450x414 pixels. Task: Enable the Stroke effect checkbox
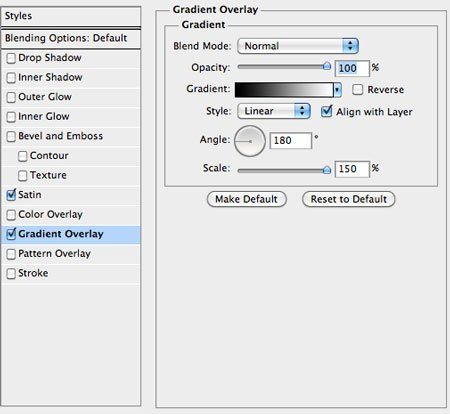coord(11,273)
